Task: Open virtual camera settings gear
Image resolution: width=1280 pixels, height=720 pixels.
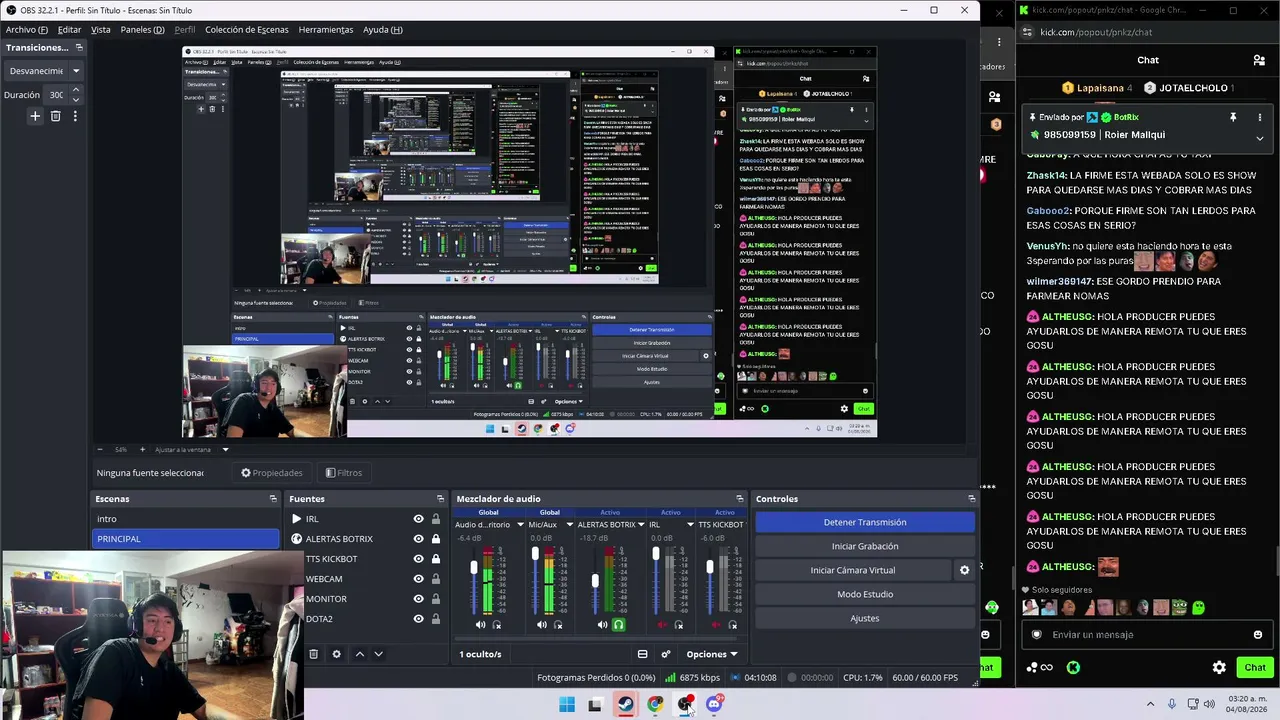Action: 964,570
